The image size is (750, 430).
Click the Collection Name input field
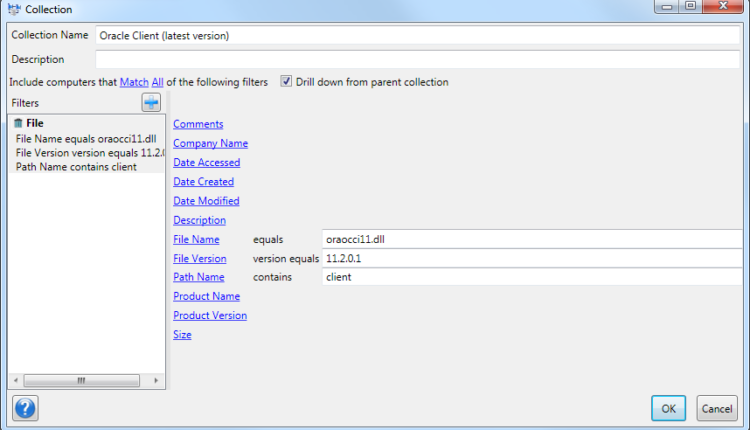pos(420,35)
